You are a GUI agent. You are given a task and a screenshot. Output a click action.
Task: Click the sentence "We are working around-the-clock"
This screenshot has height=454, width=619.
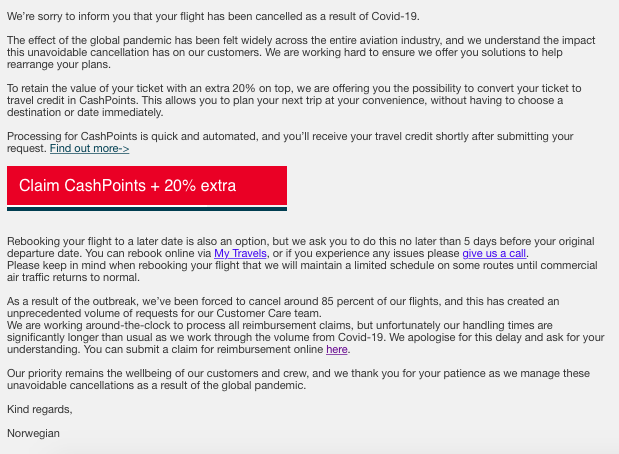(306, 337)
